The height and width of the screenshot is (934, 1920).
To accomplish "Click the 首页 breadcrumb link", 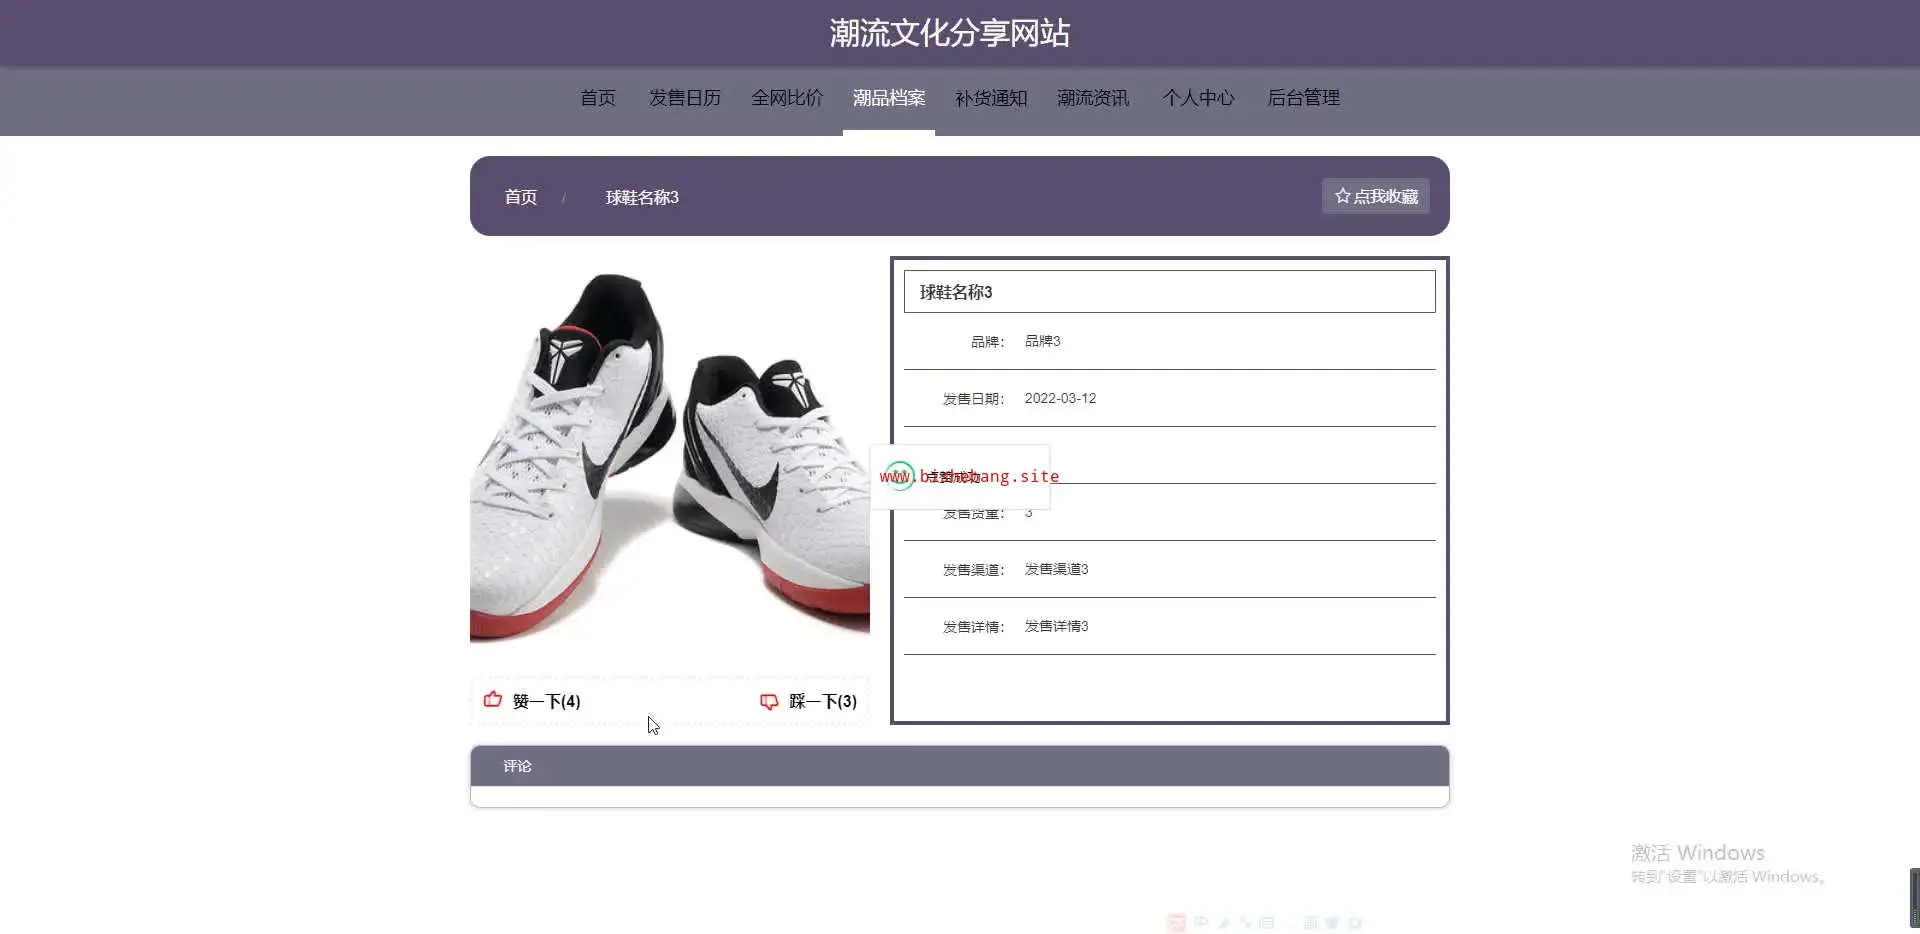I will 520,197.
